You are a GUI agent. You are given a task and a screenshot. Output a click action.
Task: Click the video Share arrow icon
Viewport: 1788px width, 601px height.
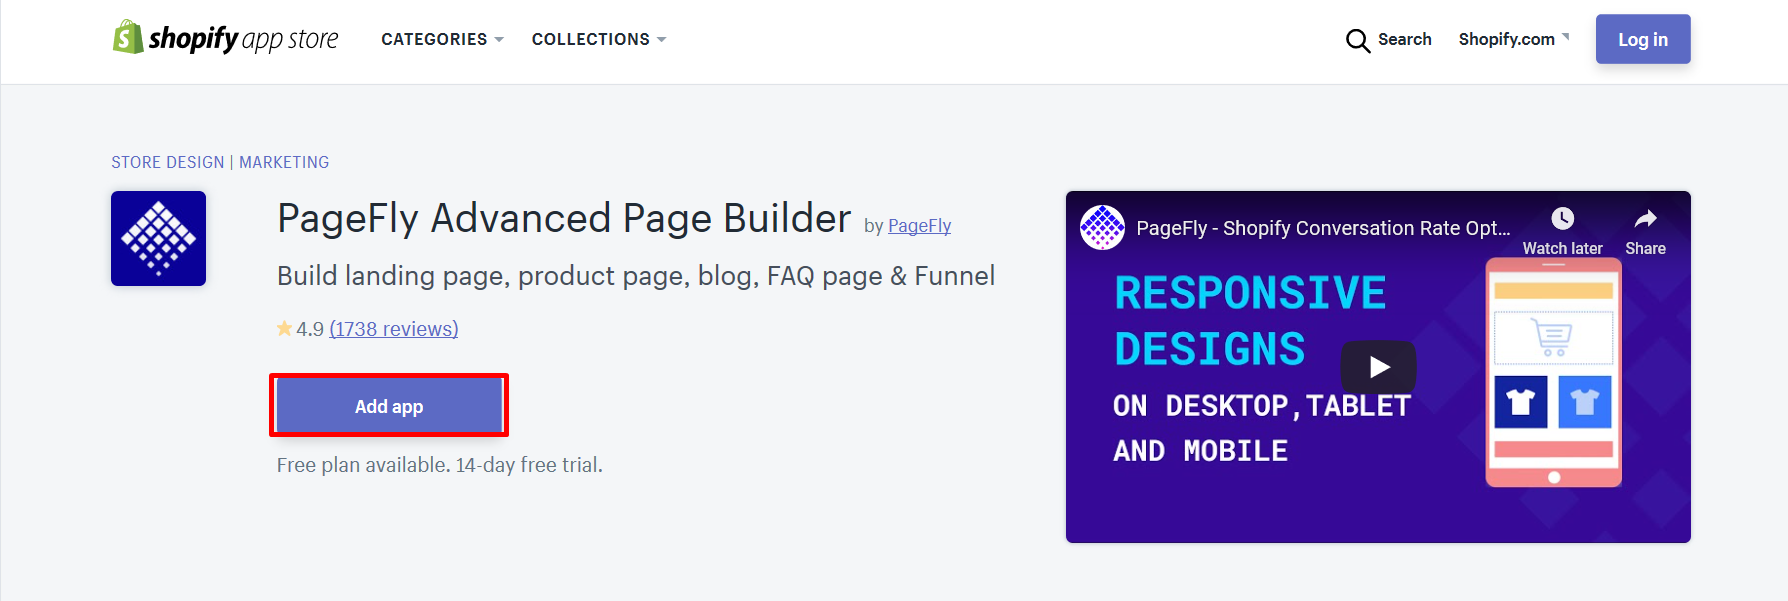pyautogui.click(x=1645, y=219)
